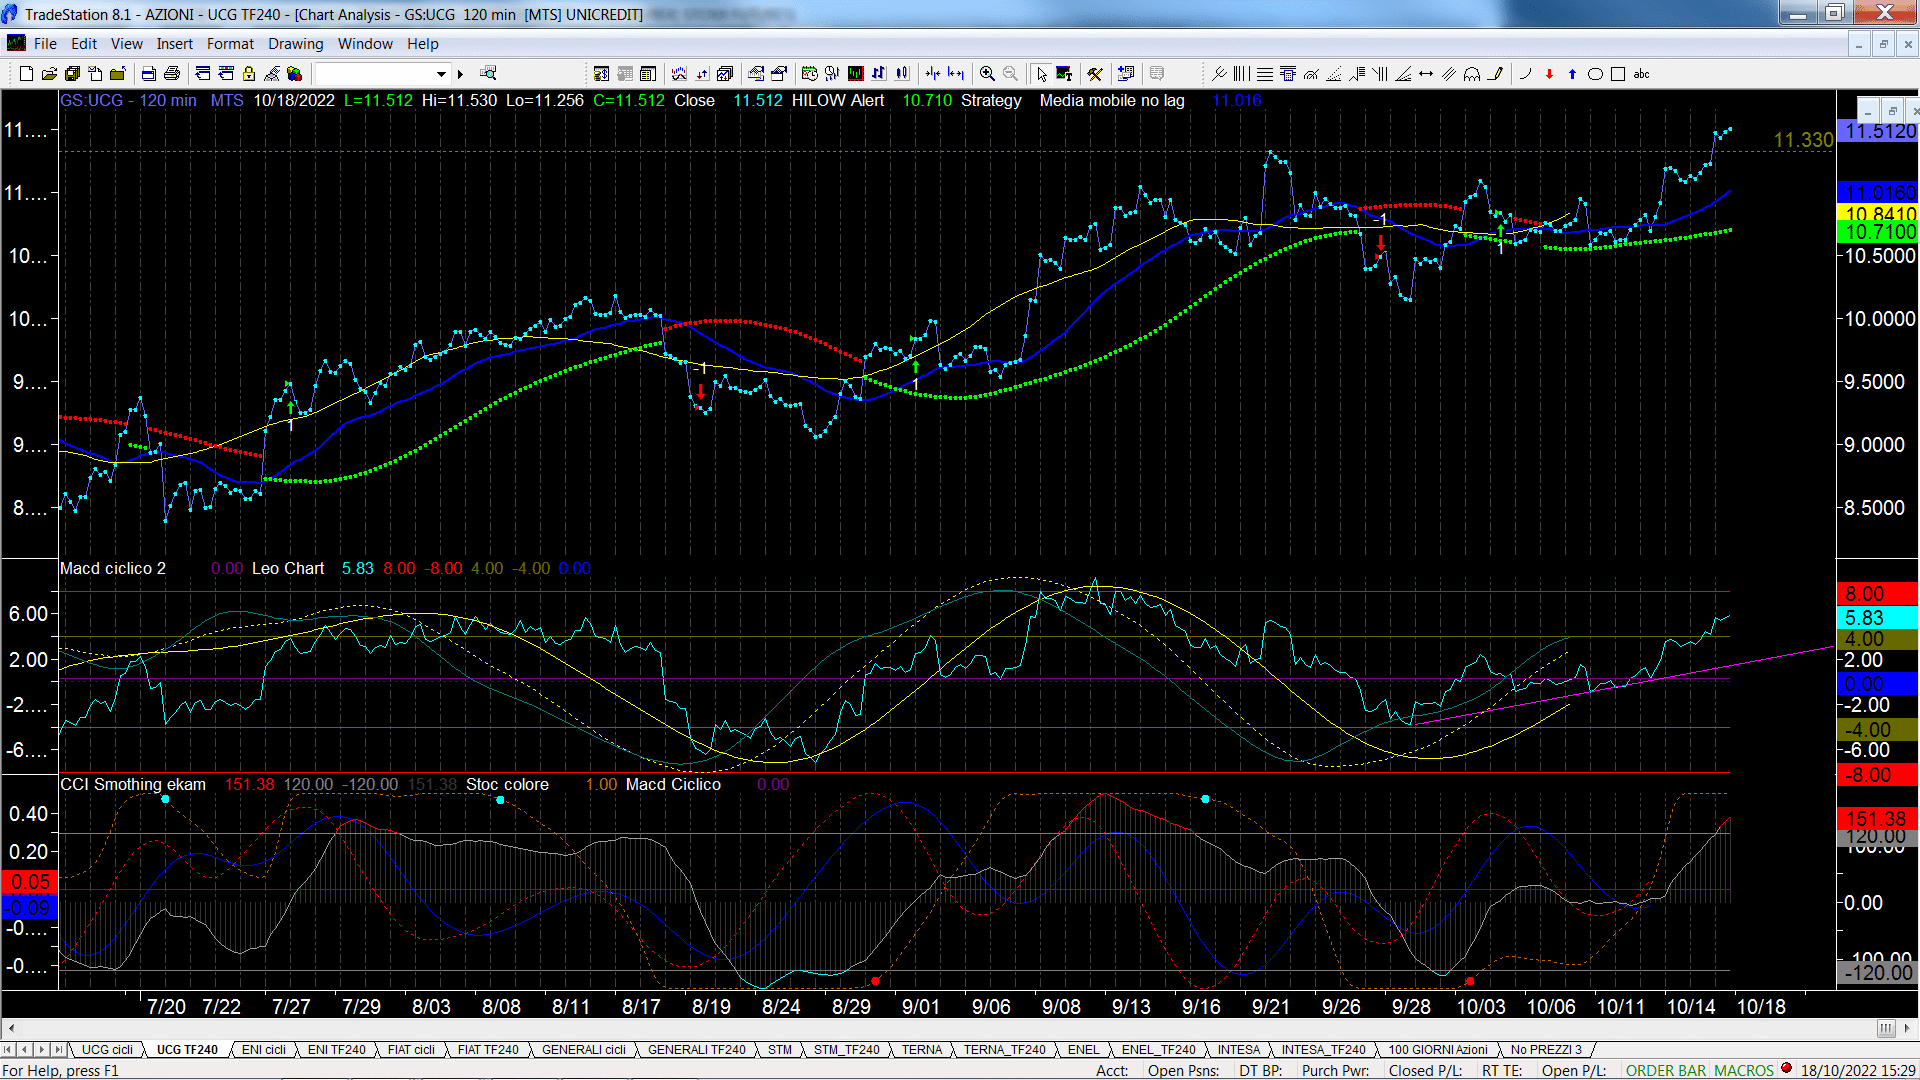Click the MACROS status bar button

[x=1744, y=1070]
